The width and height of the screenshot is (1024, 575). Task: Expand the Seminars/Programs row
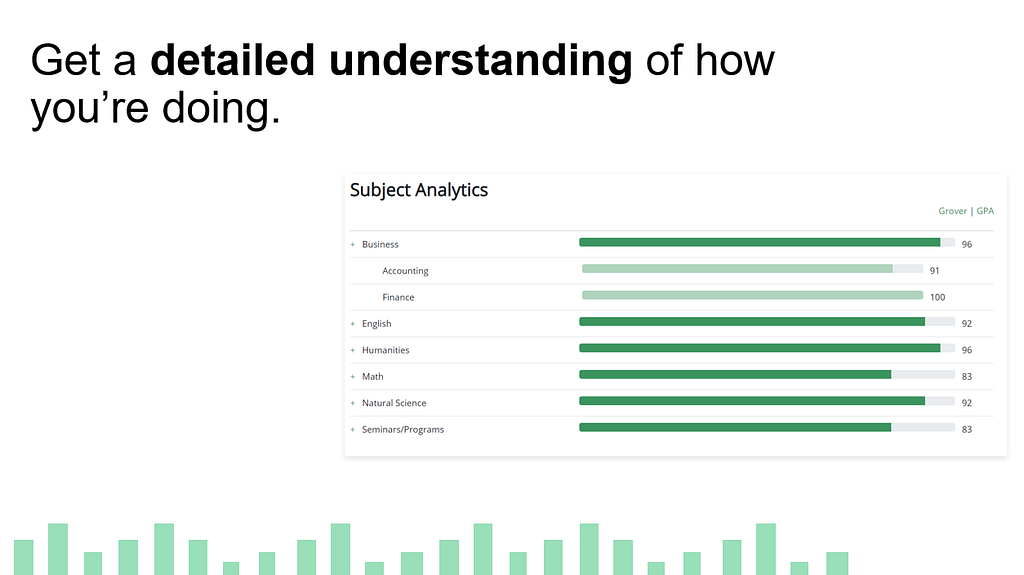pos(352,430)
